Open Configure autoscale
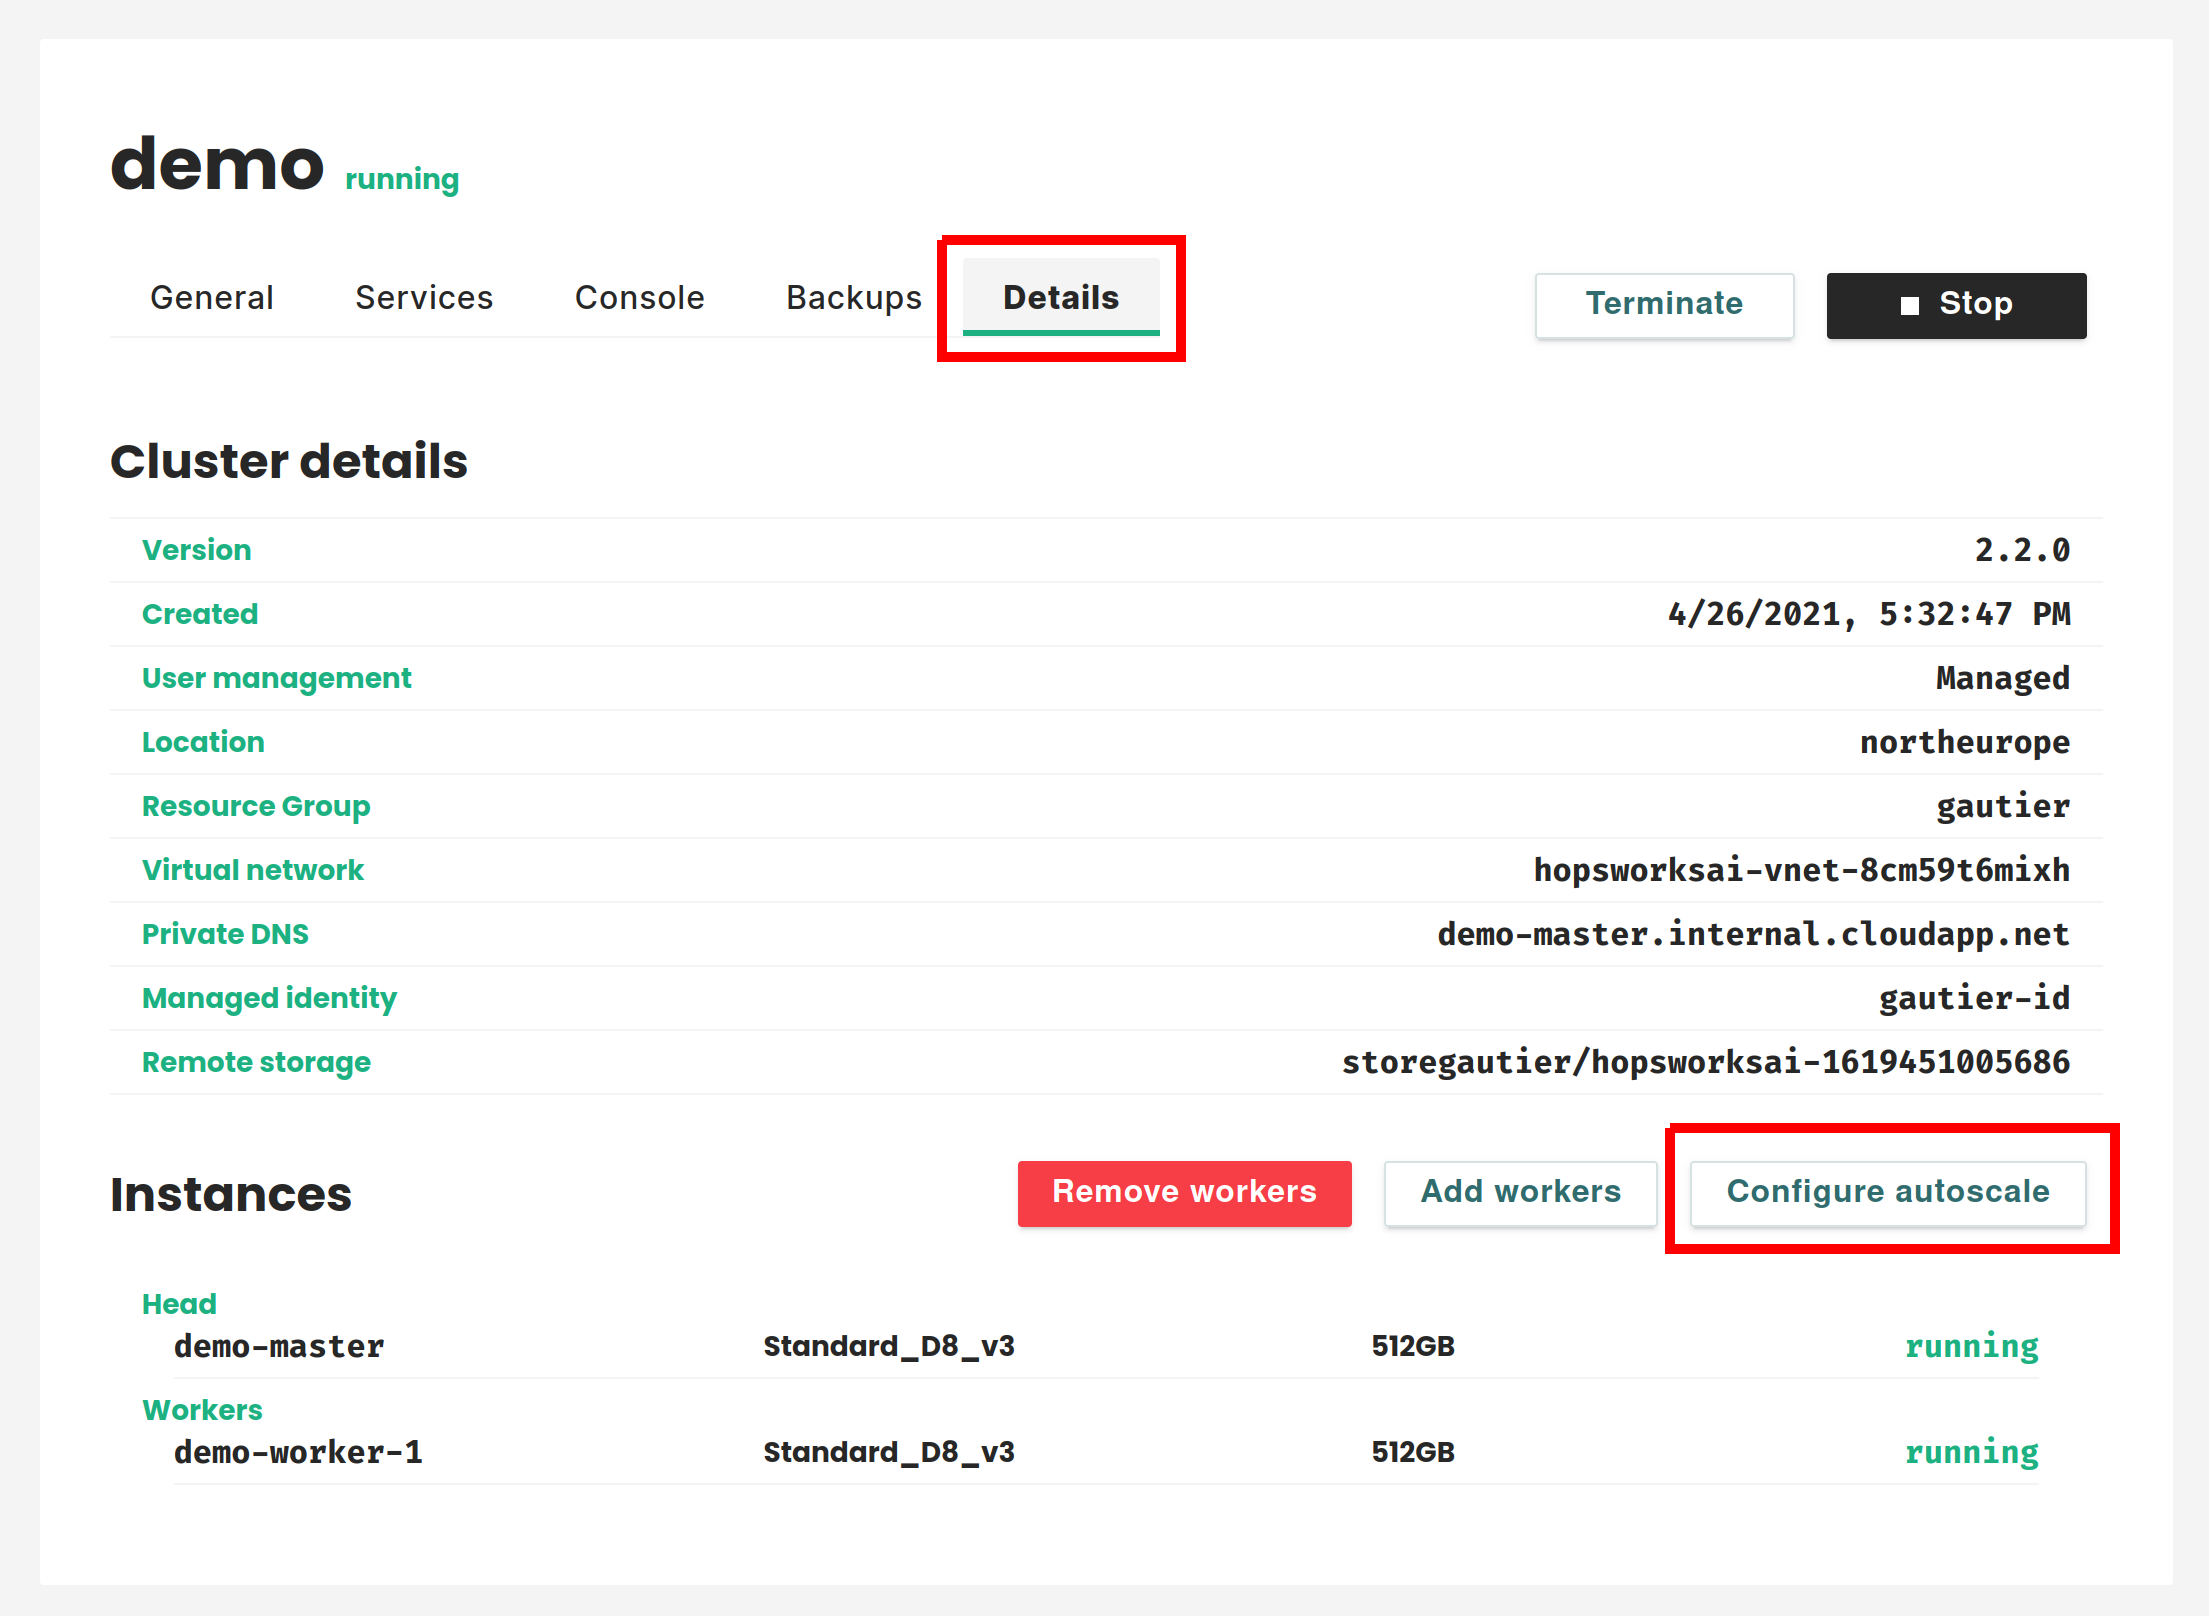Image resolution: width=2209 pixels, height=1616 pixels. 1888,1192
